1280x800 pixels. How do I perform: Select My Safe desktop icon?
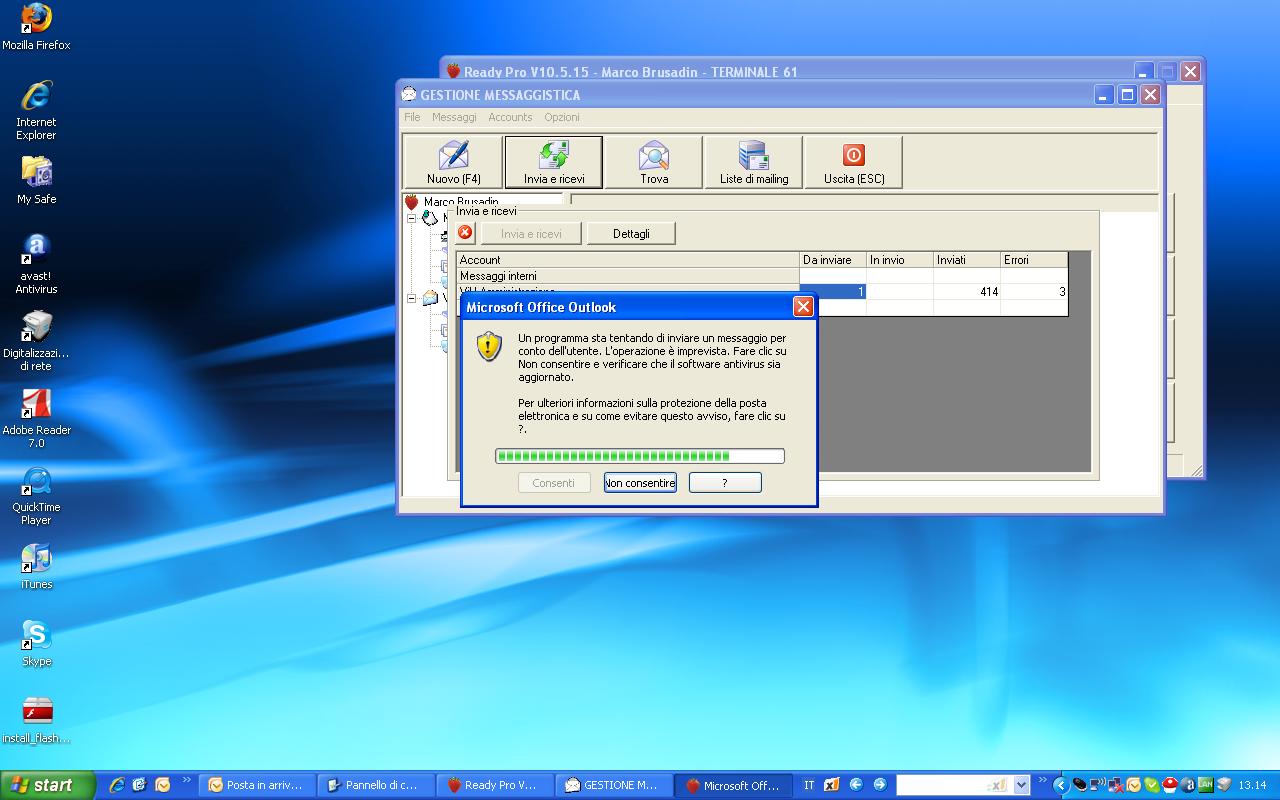tap(36, 180)
